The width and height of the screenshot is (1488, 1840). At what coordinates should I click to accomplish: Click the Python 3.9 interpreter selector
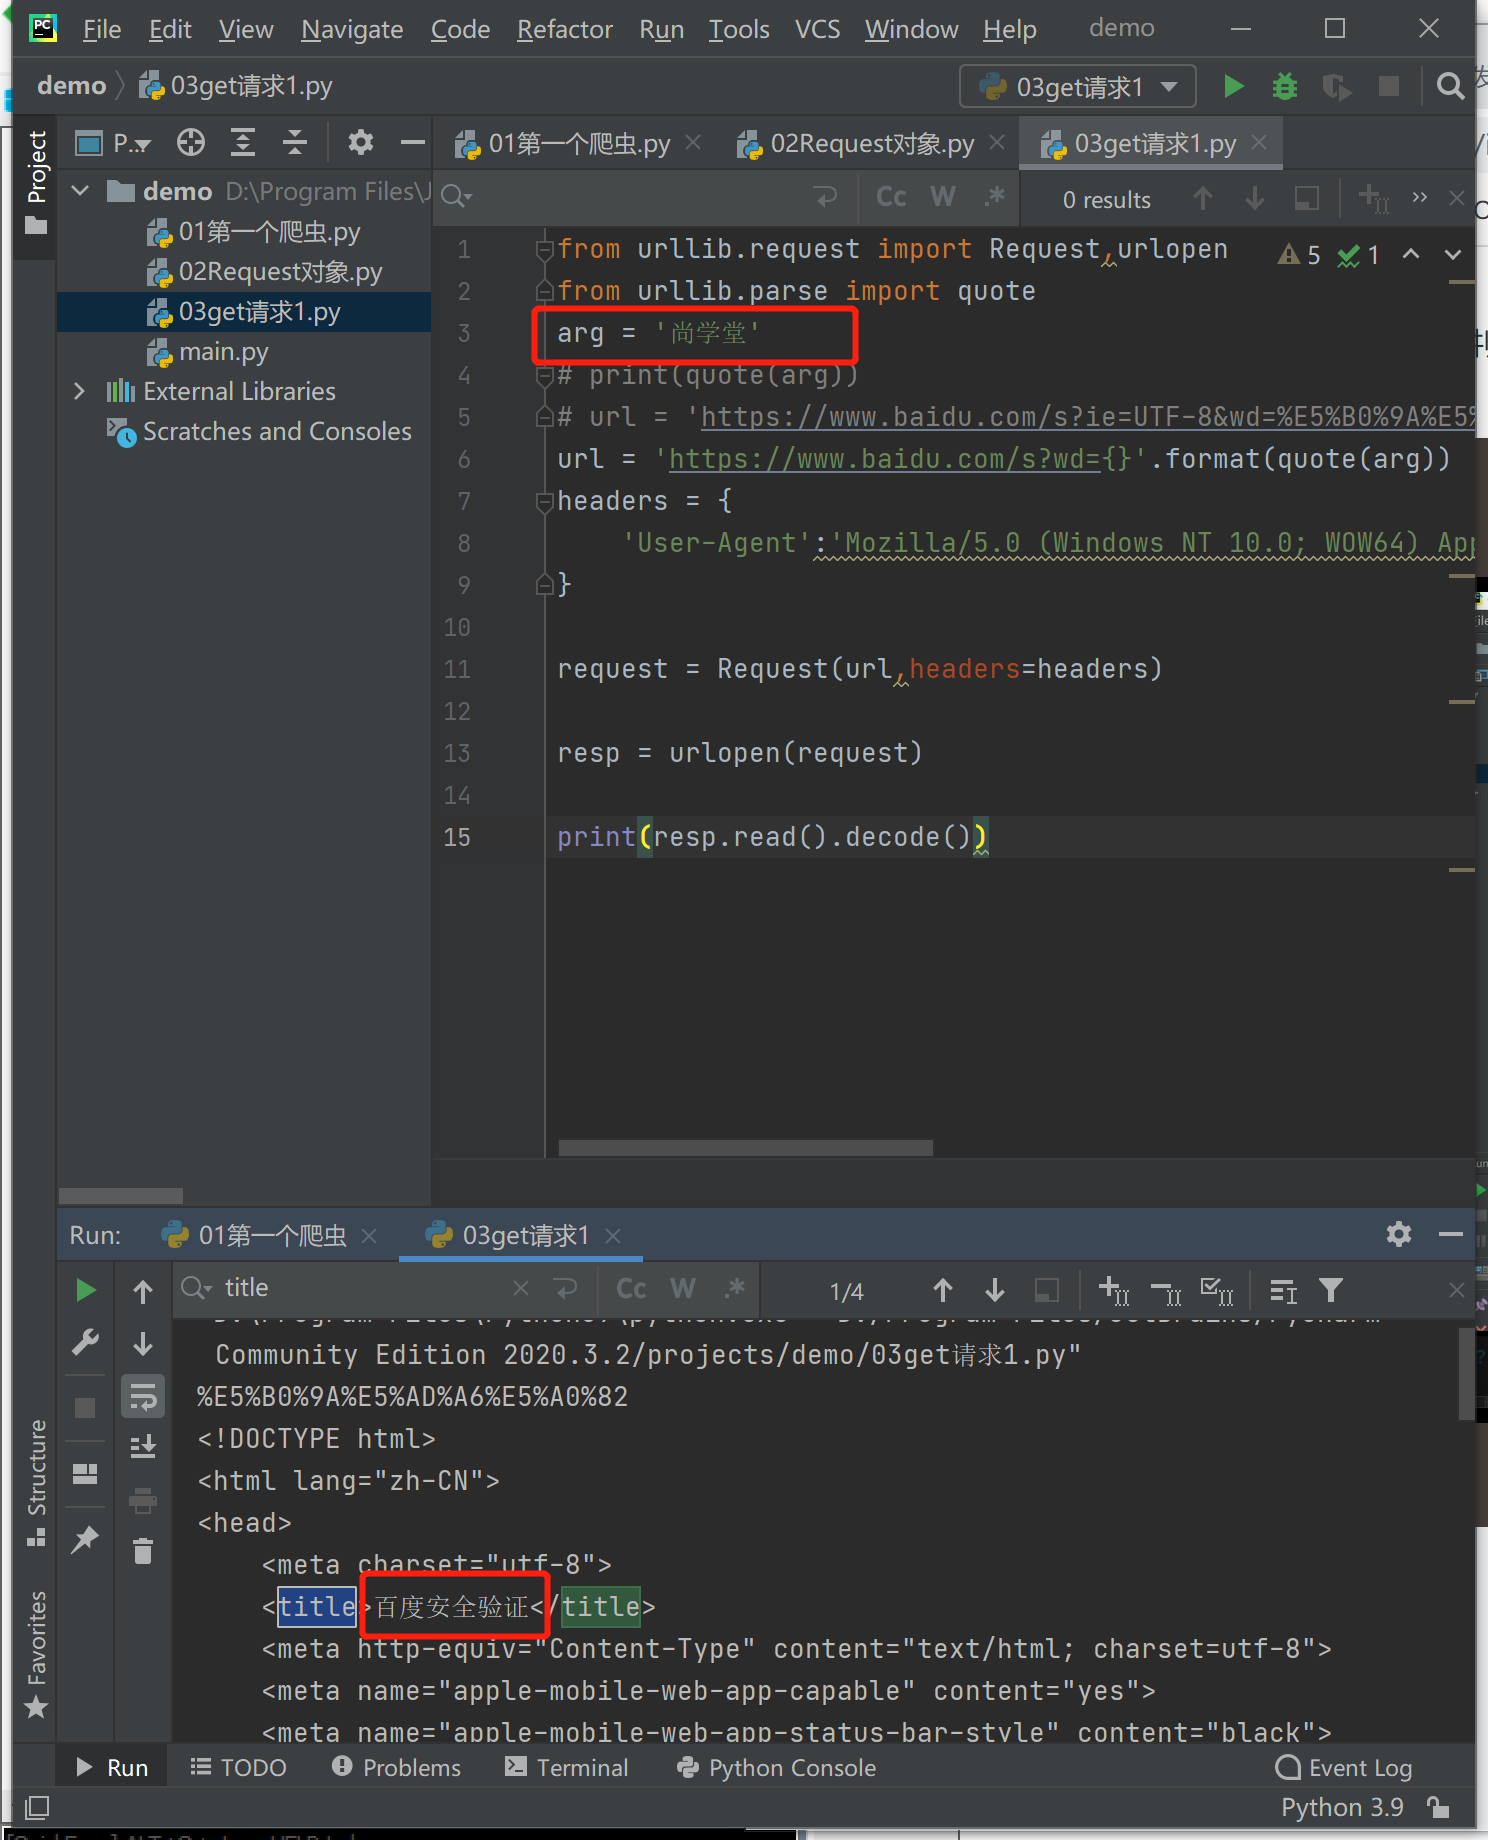tap(1342, 1807)
